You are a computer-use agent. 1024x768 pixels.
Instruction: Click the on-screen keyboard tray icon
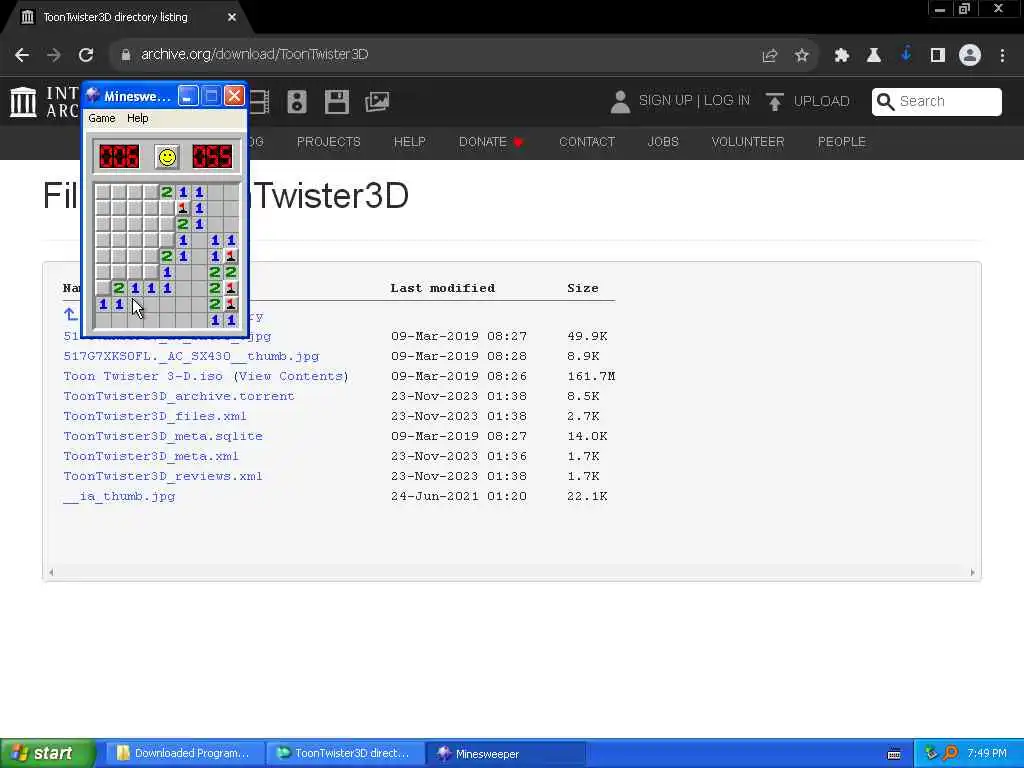coord(894,754)
